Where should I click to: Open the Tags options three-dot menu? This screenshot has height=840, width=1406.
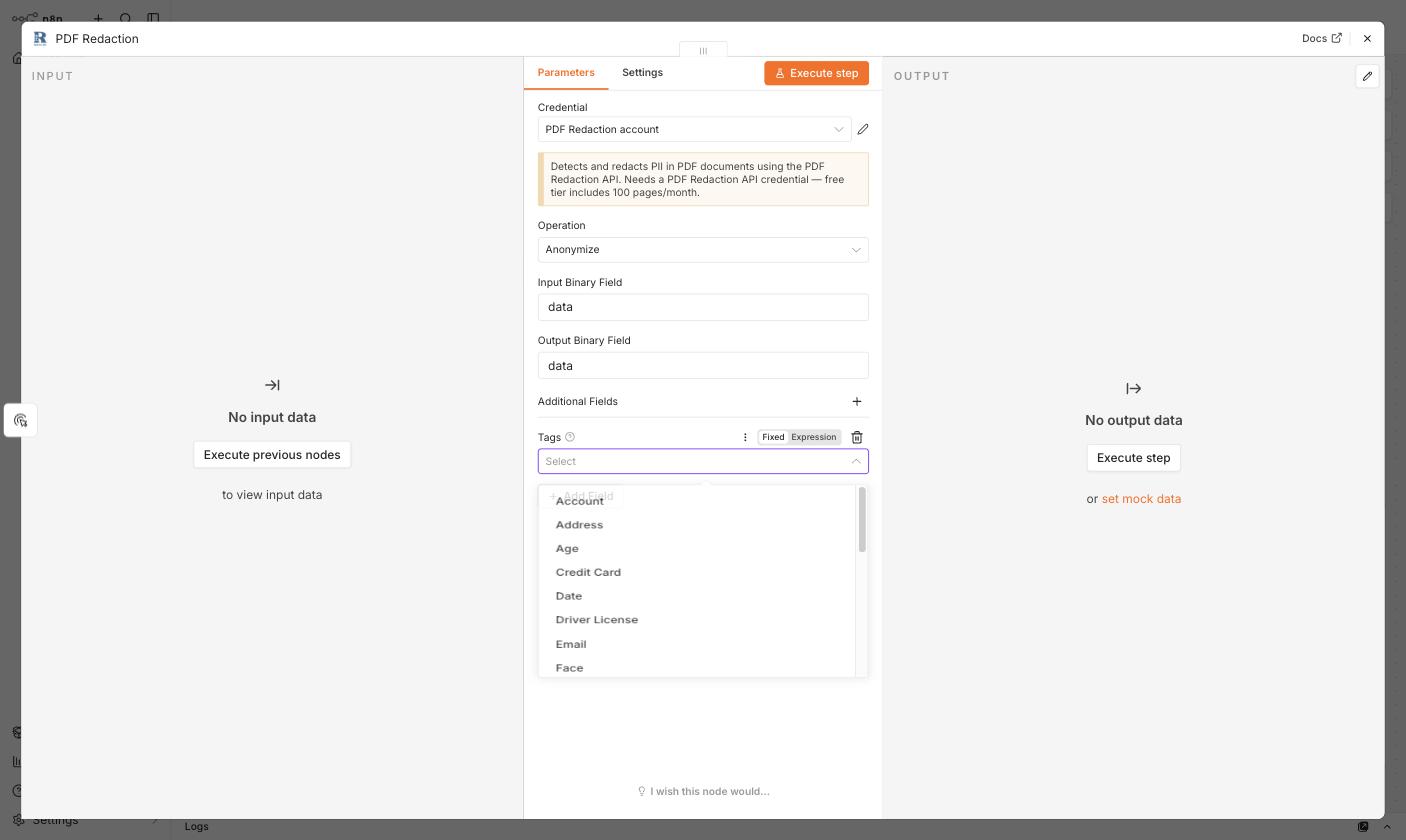(x=745, y=437)
